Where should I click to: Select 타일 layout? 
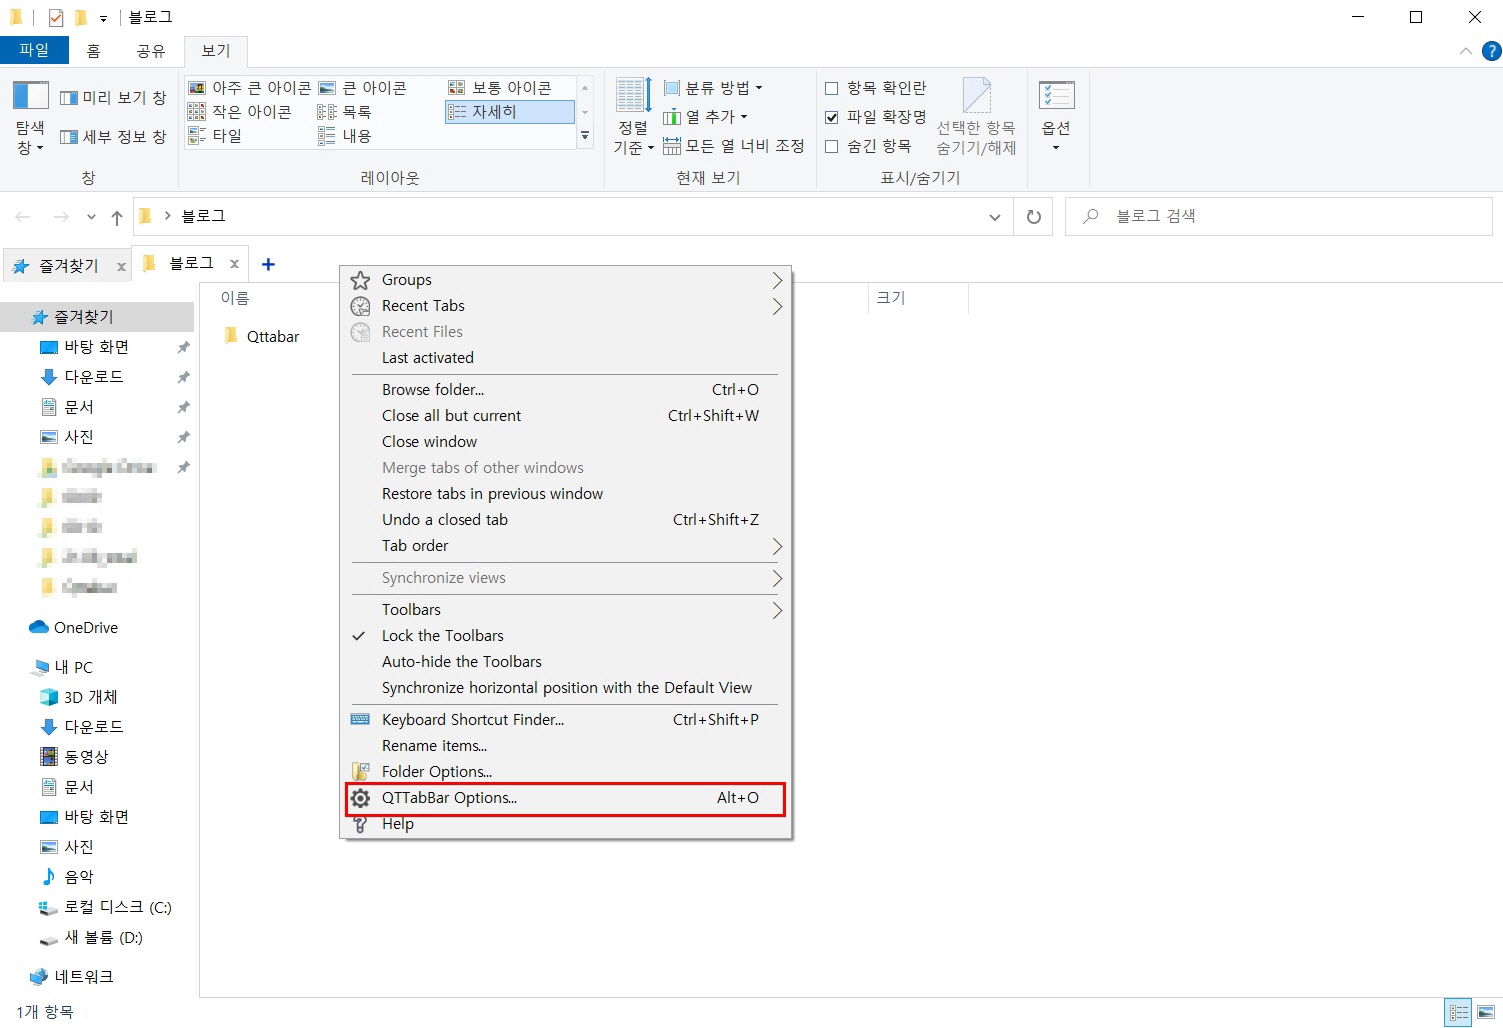[x=215, y=136]
